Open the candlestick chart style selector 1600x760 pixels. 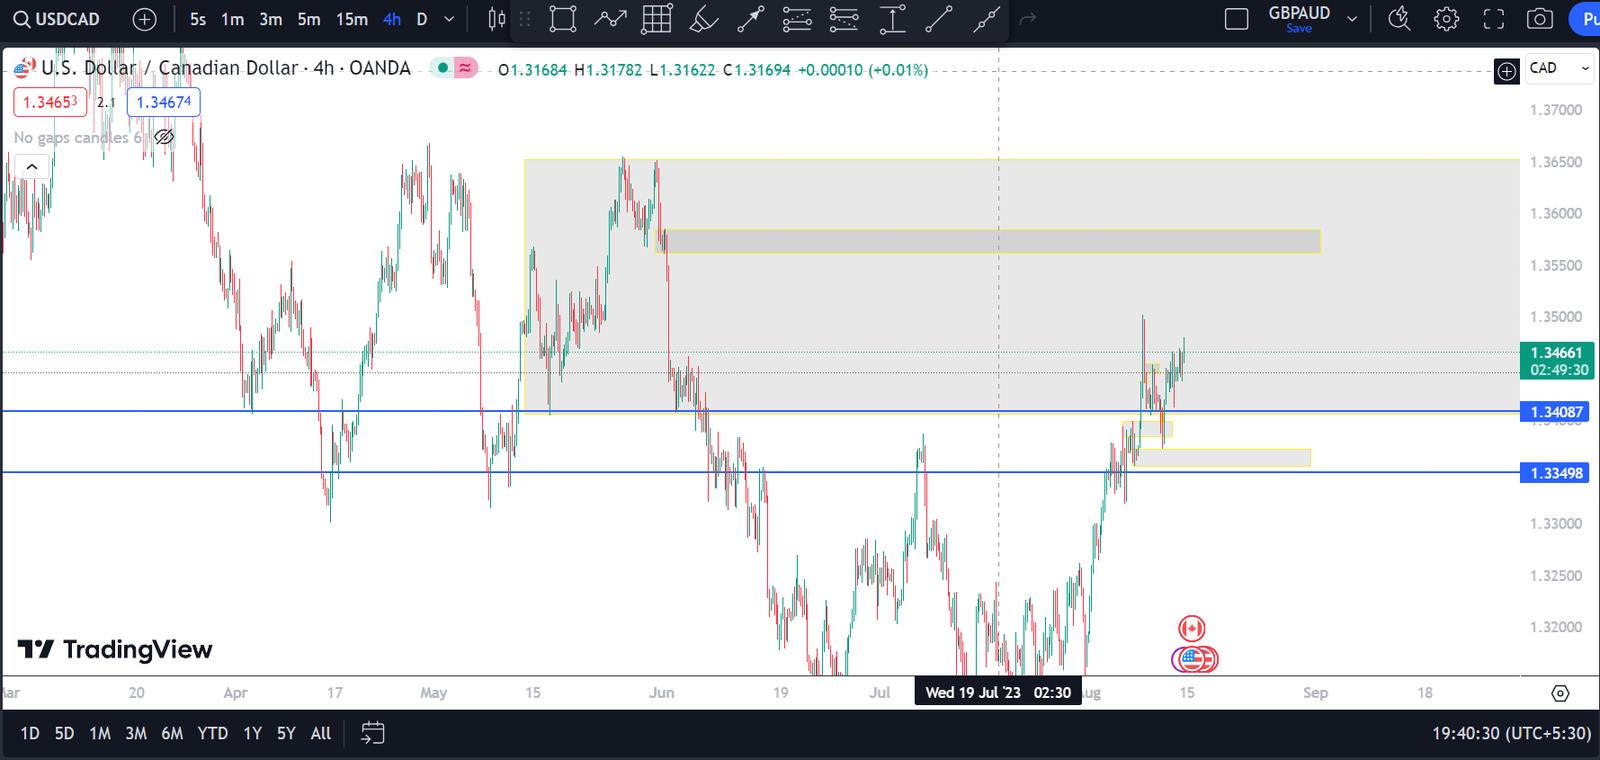pyautogui.click(x=496, y=19)
